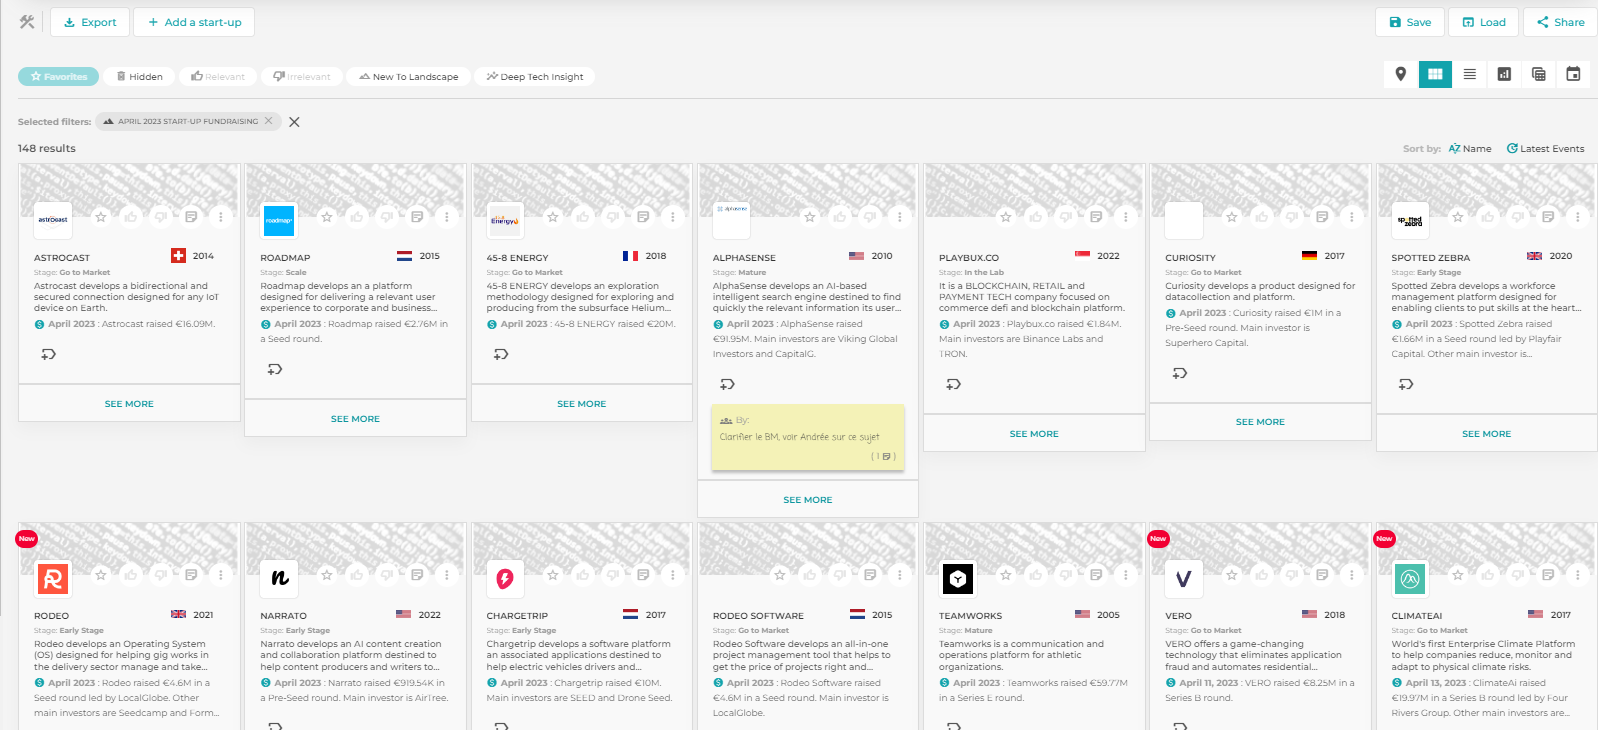Open the stacked table view
The height and width of the screenshot is (730, 1598).
[x=1539, y=74]
